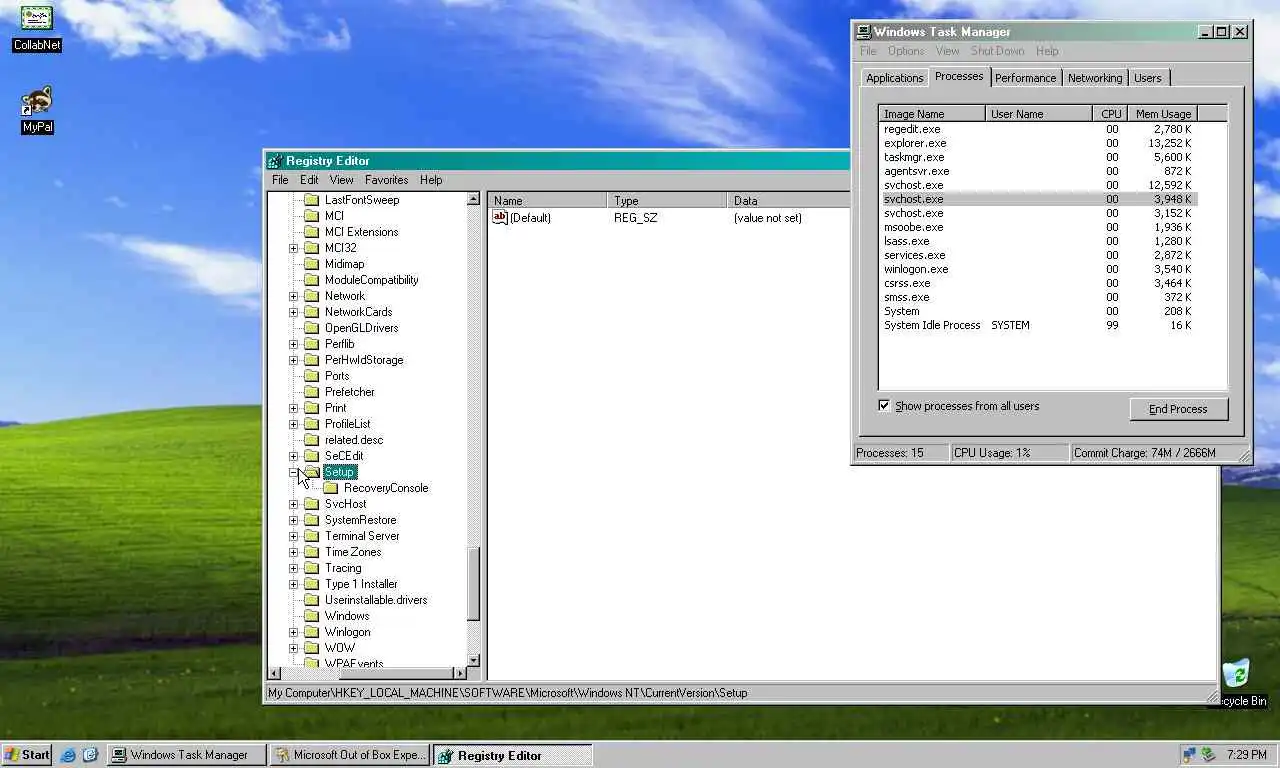Screen dimensions: 1280x768
Task: Click the 7:29 PM taskbar clock
Action: click(x=1247, y=755)
